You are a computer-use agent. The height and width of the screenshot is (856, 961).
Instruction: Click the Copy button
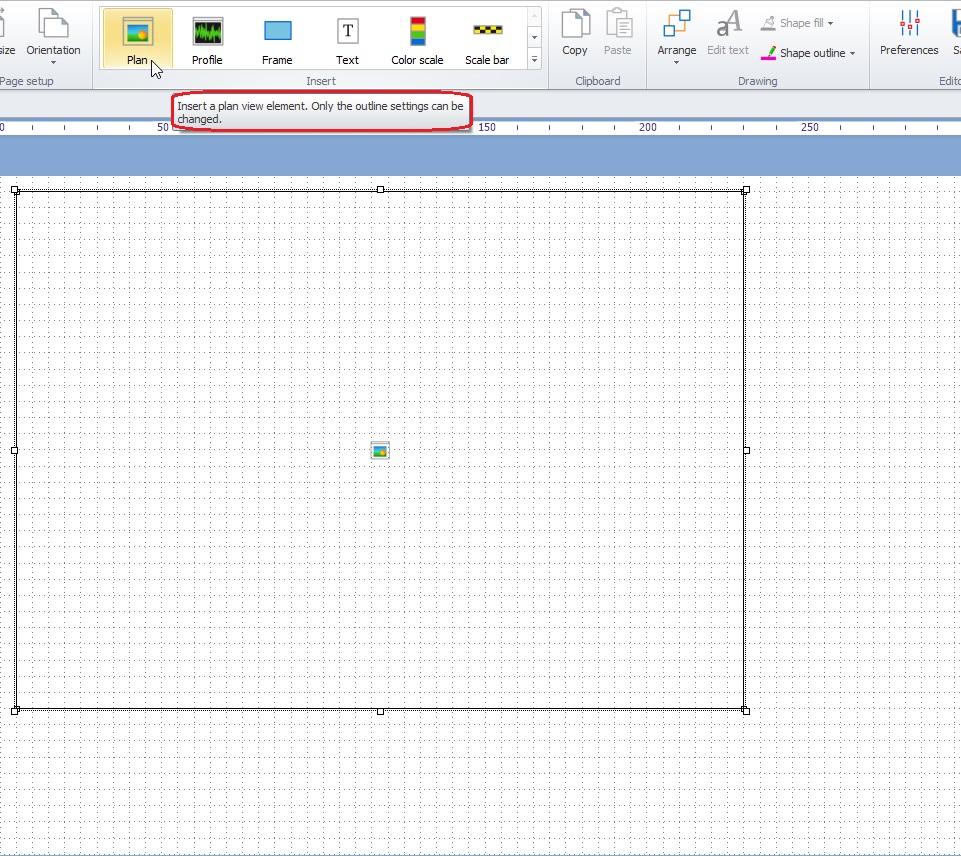pos(575,35)
